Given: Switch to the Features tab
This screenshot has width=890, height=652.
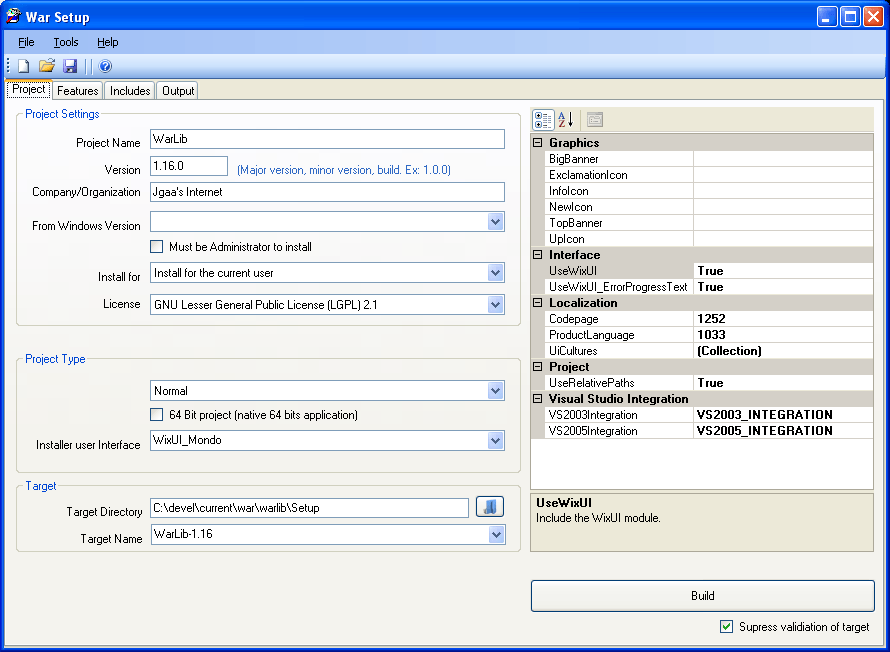Looking at the screenshot, I should coord(77,91).
